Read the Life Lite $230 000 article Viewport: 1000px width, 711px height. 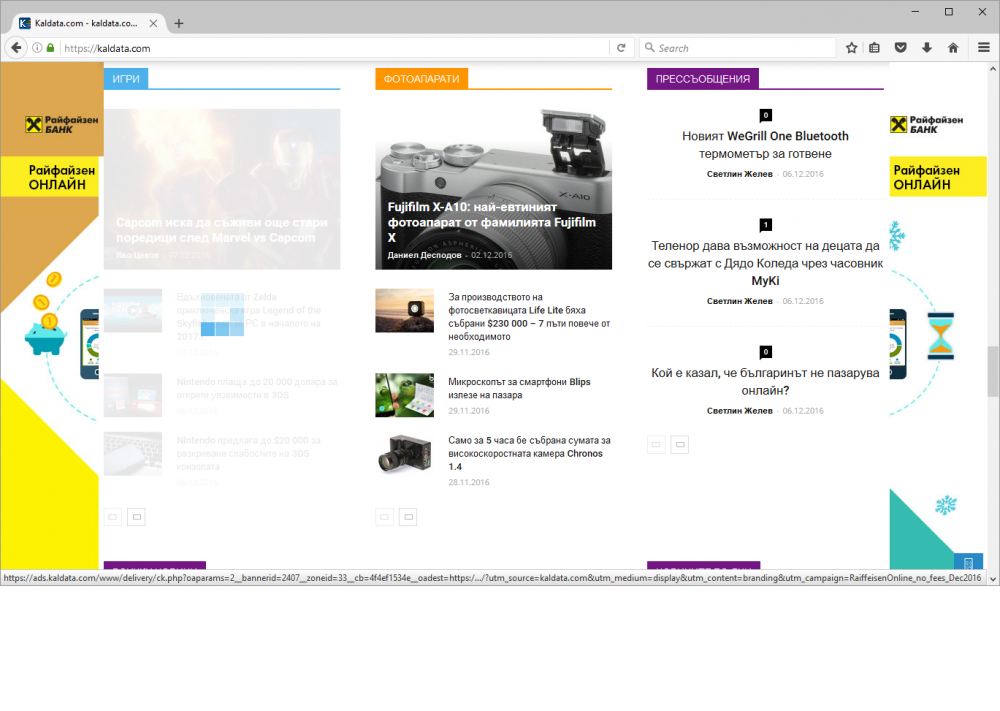tap(529, 317)
